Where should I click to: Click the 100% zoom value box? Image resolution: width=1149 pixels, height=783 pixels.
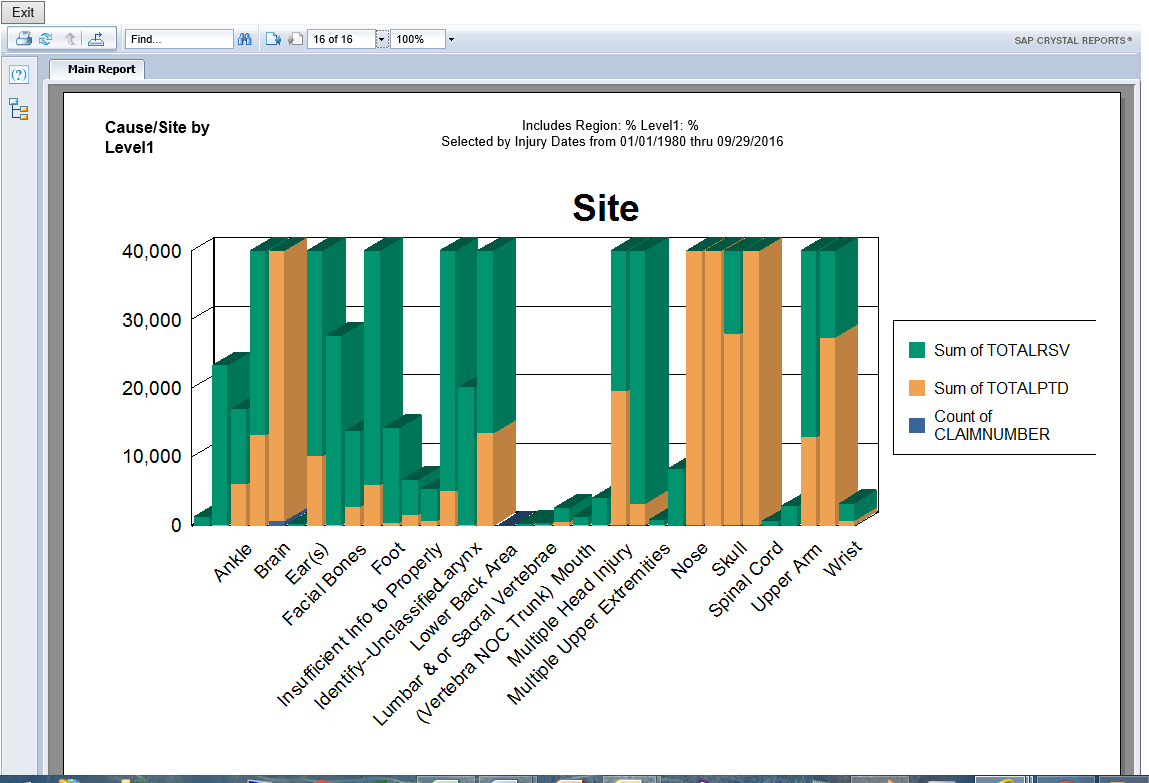tap(416, 39)
